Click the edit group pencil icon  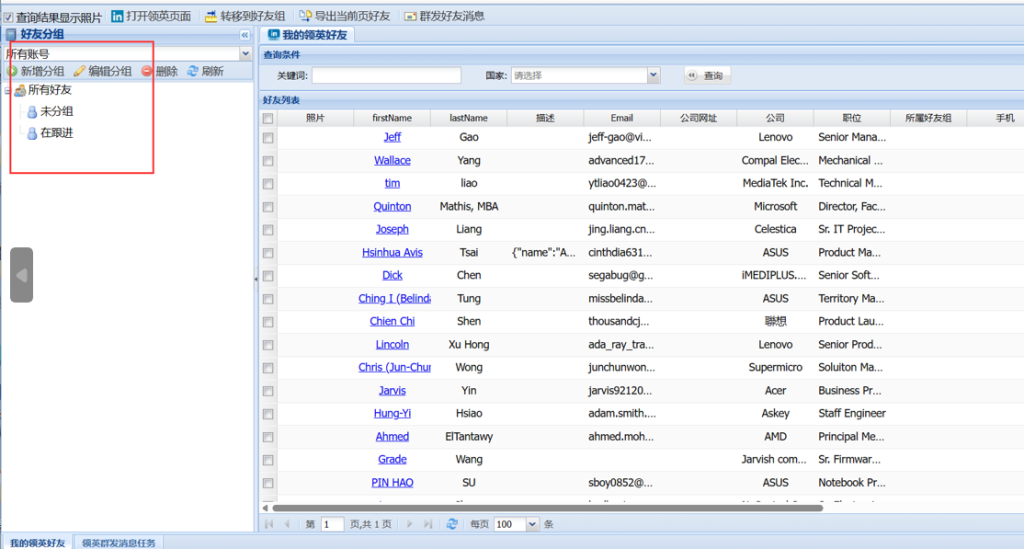[x=79, y=71]
